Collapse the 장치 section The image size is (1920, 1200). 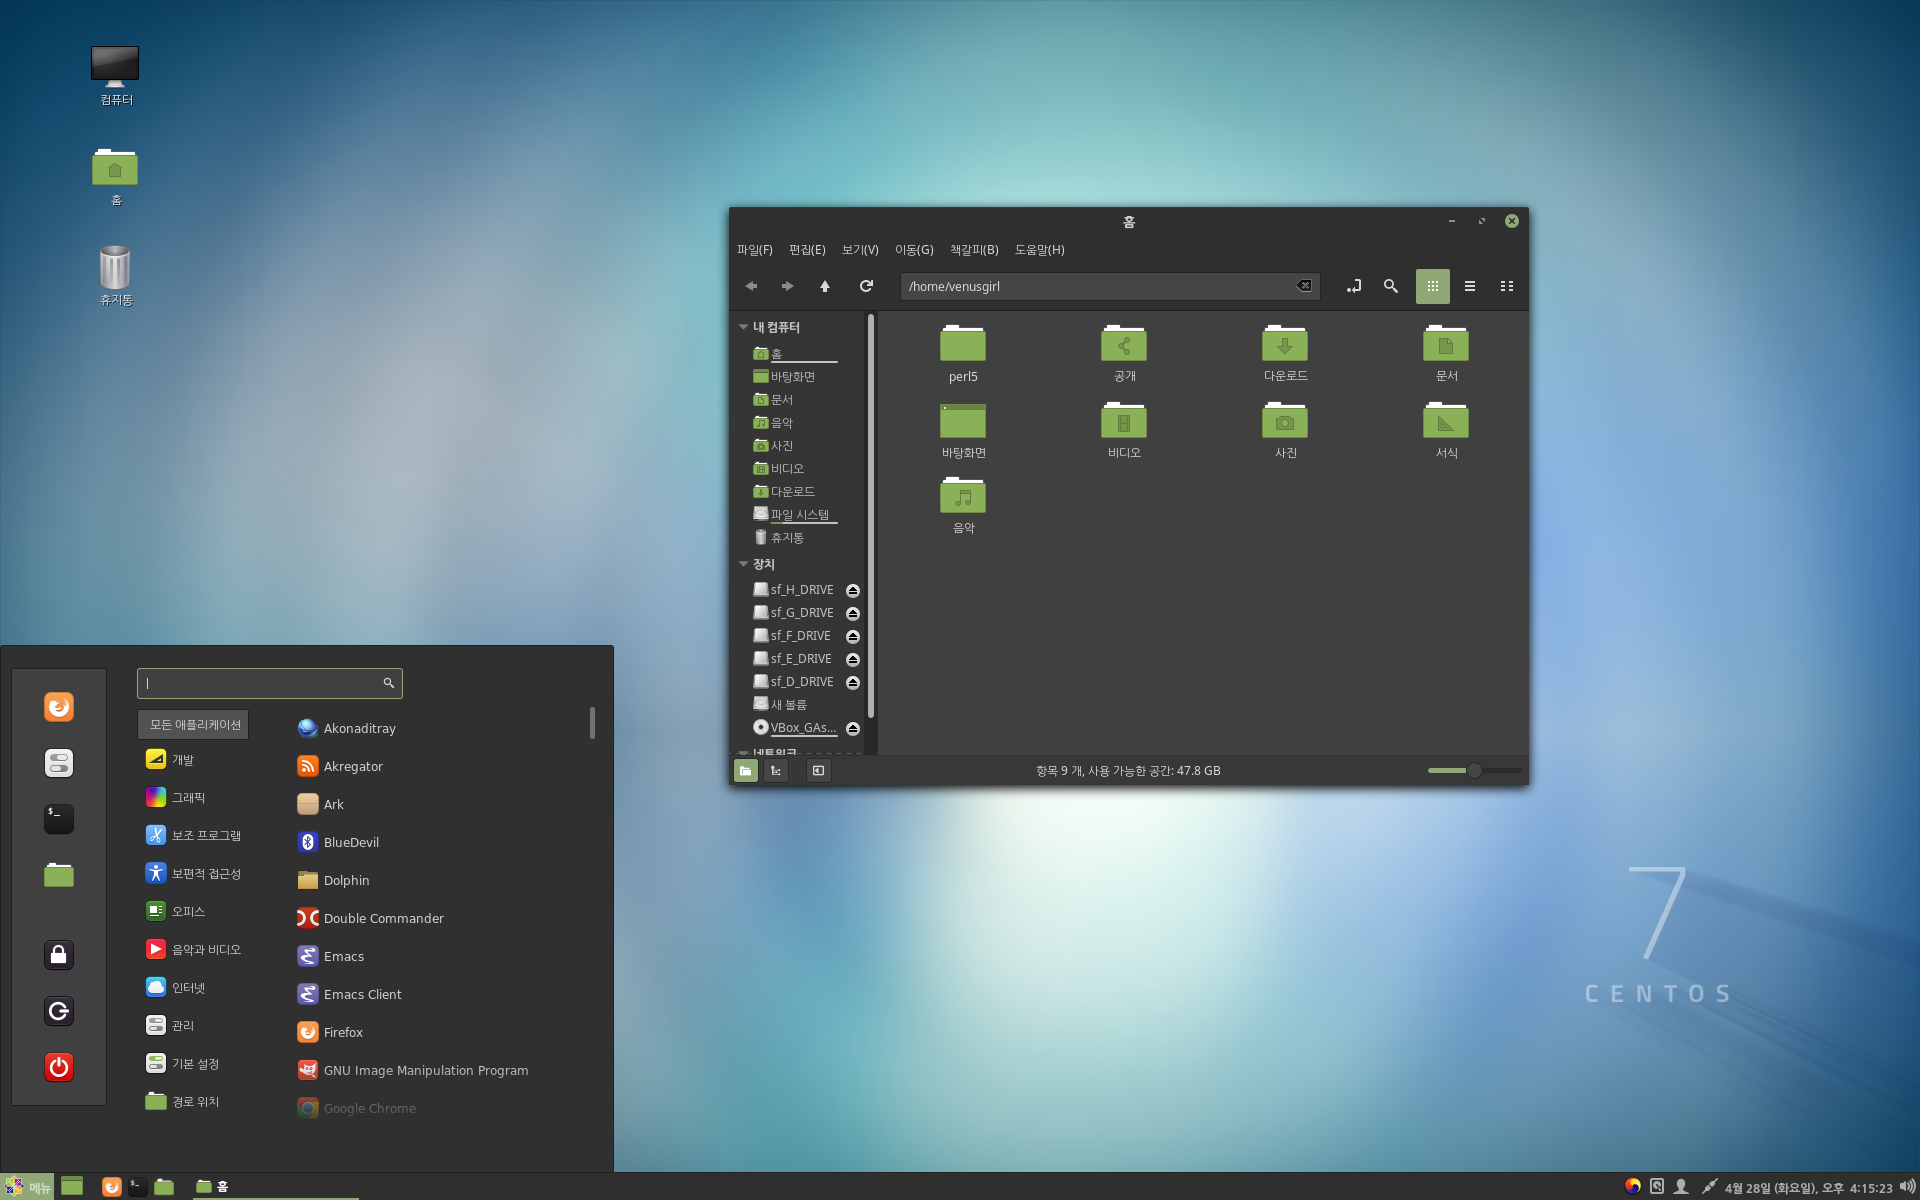[743, 564]
